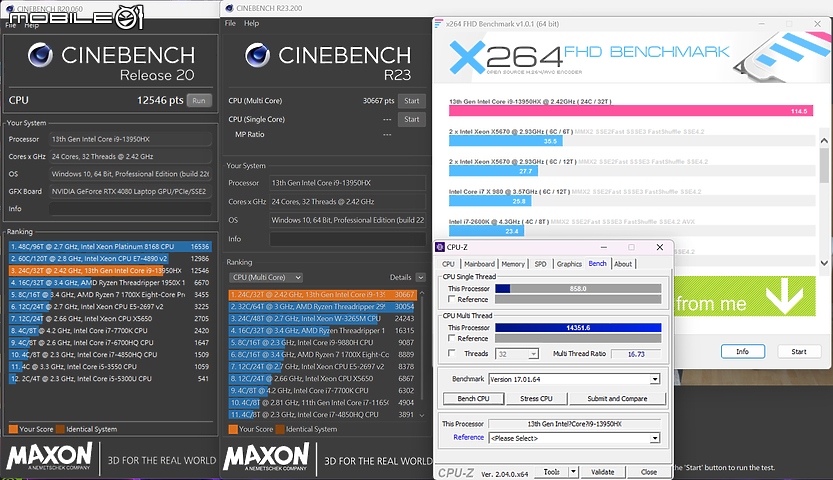The height and width of the screenshot is (480, 833).
Task: Click the Tools button in CPU-Z
Action: (551, 472)
